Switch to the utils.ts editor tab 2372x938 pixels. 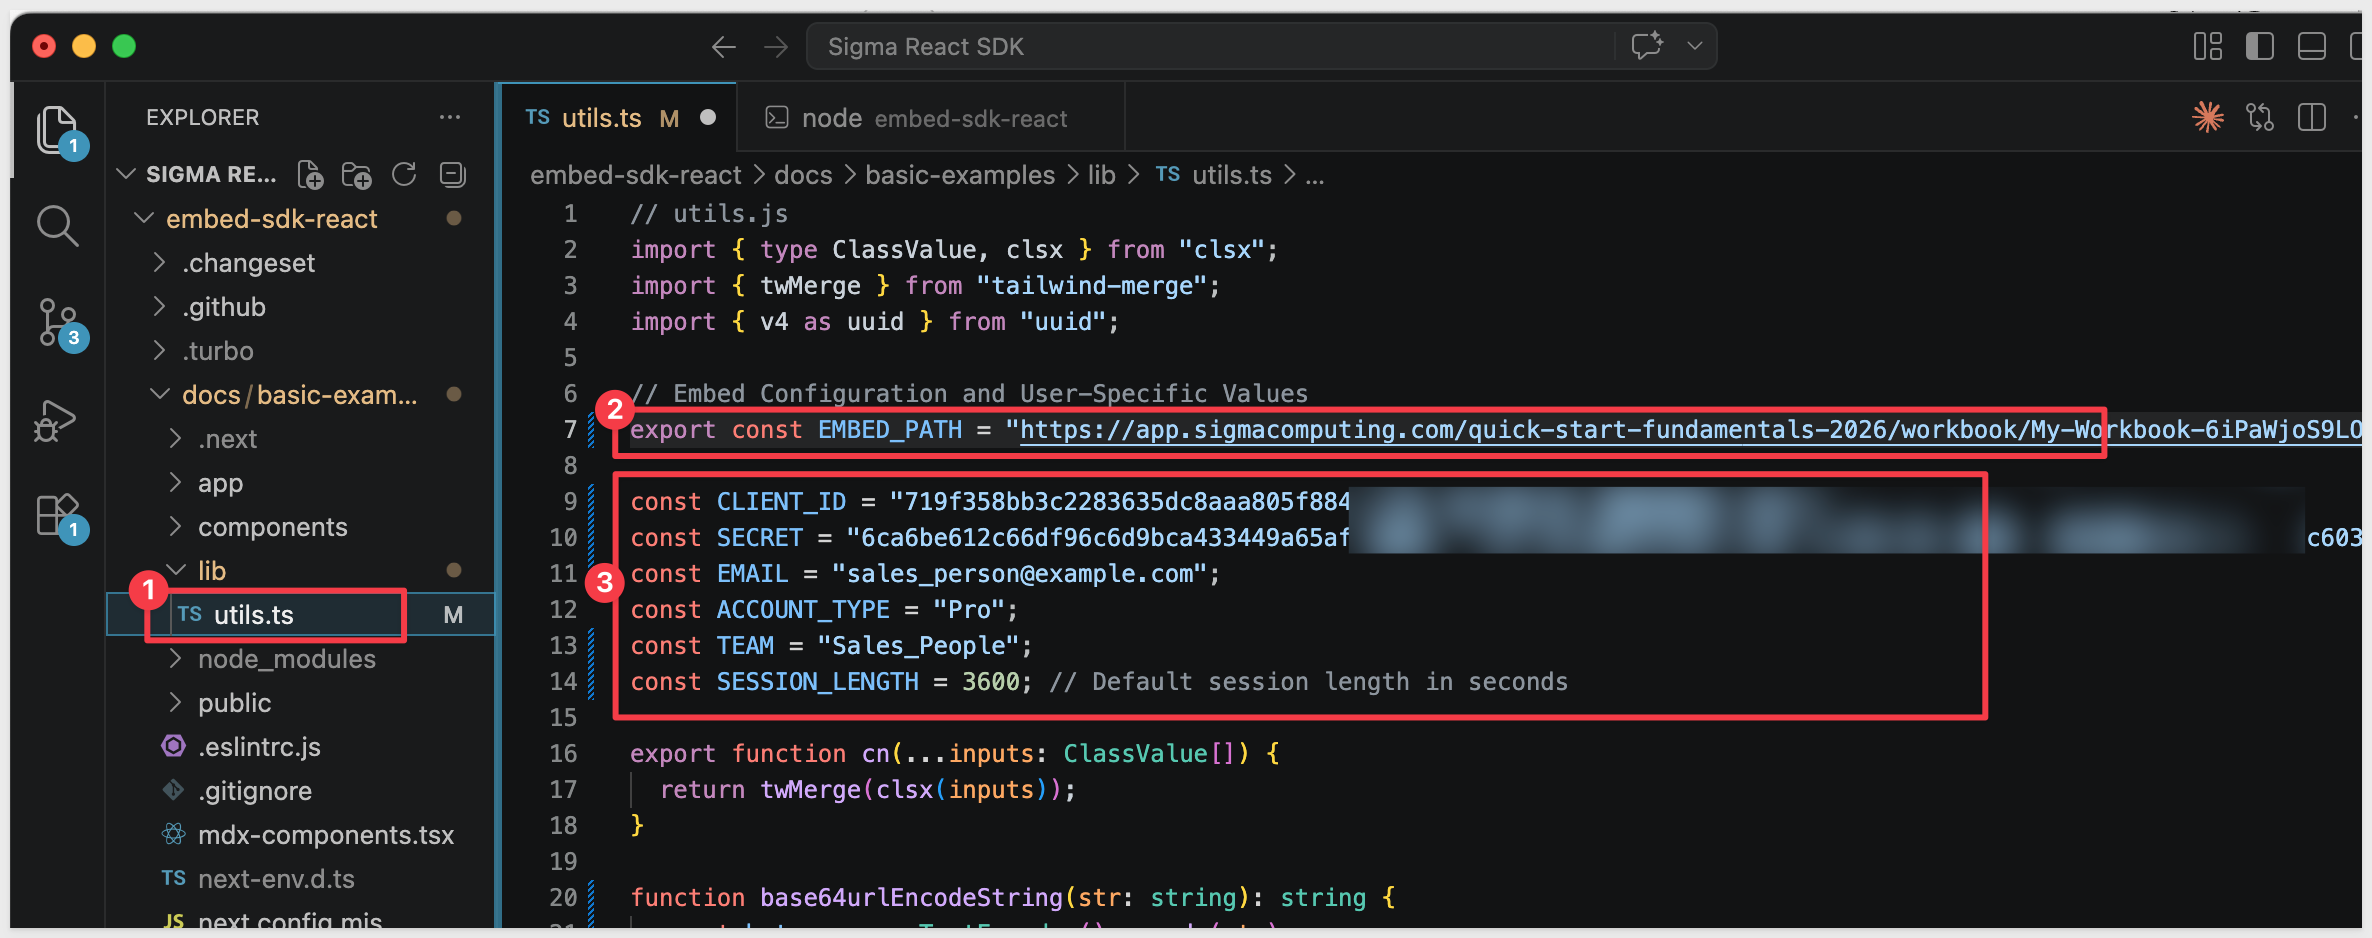601,118
